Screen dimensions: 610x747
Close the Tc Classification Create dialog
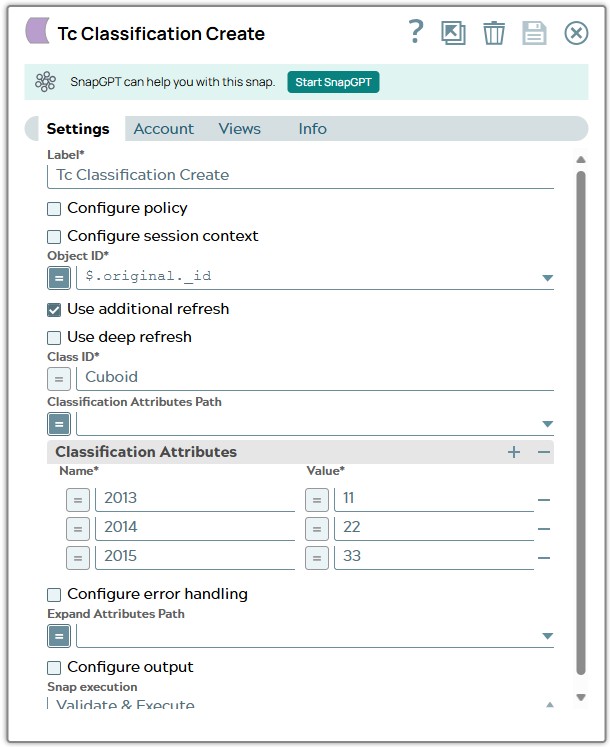pyautogui.click(x=576, y=33)
